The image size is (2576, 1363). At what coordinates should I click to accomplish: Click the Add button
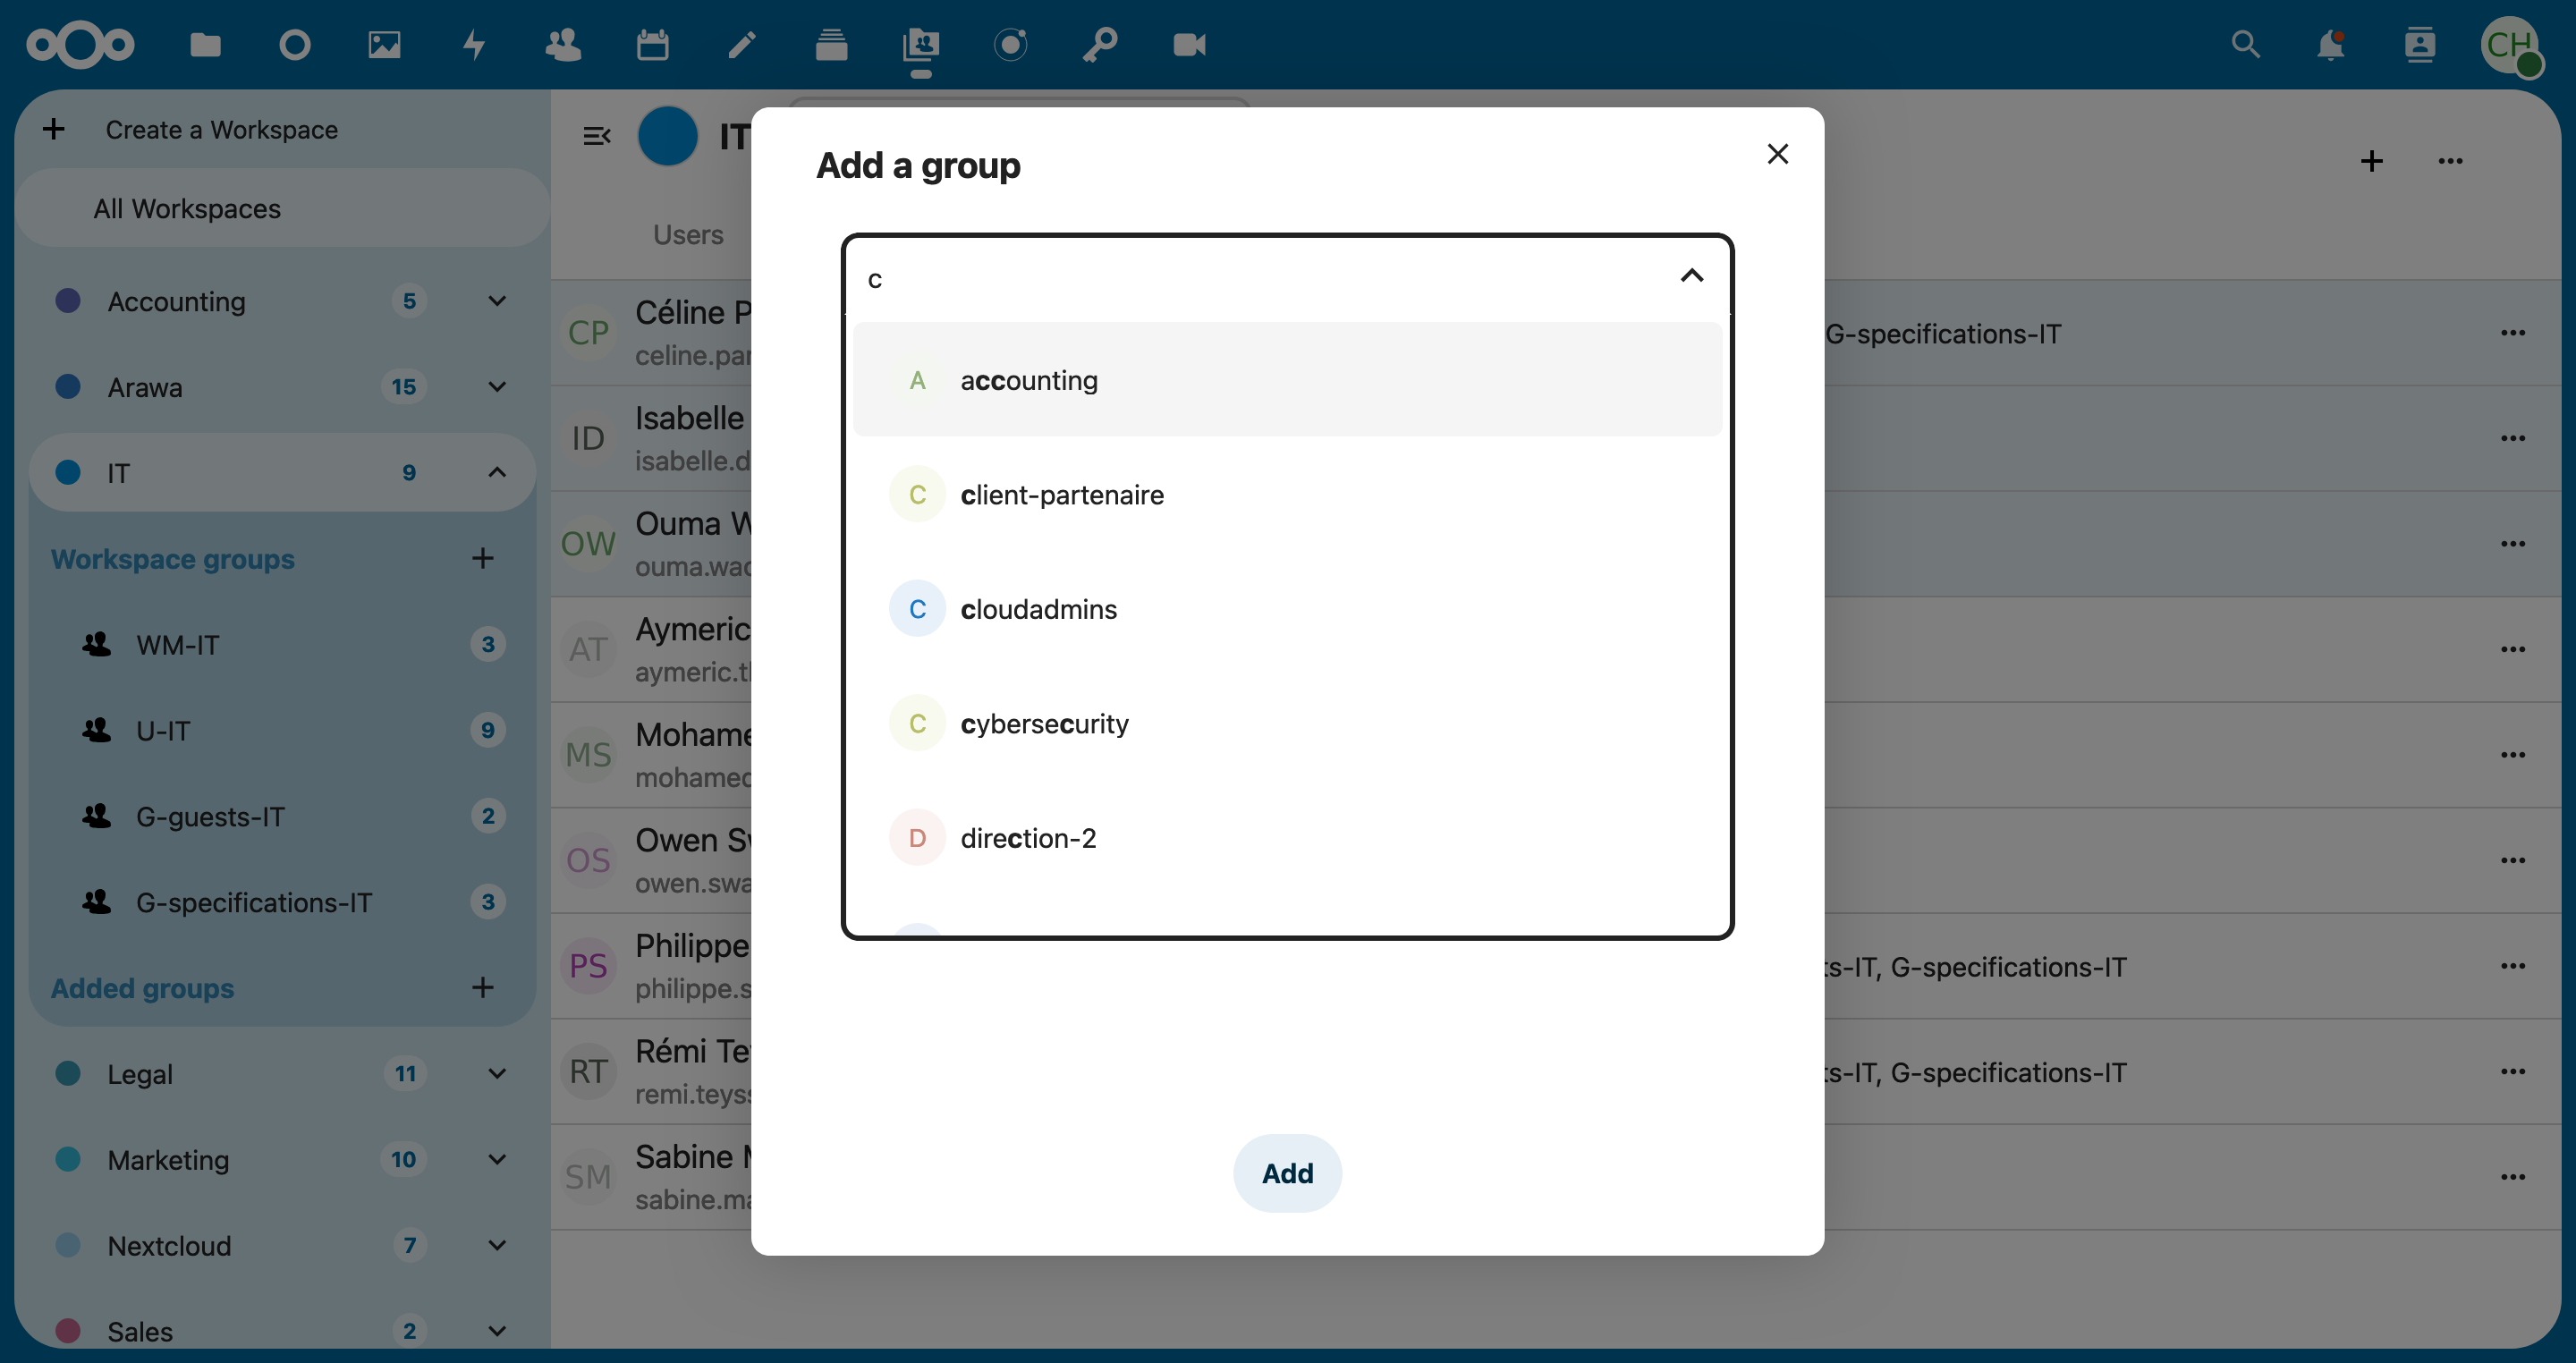click(x=1287, y=1173)
